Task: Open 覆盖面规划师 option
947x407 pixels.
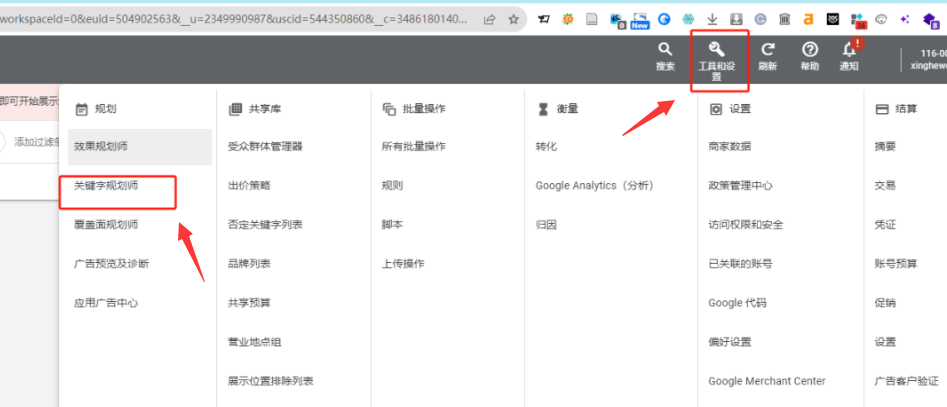Action: (x=106, y=225)
